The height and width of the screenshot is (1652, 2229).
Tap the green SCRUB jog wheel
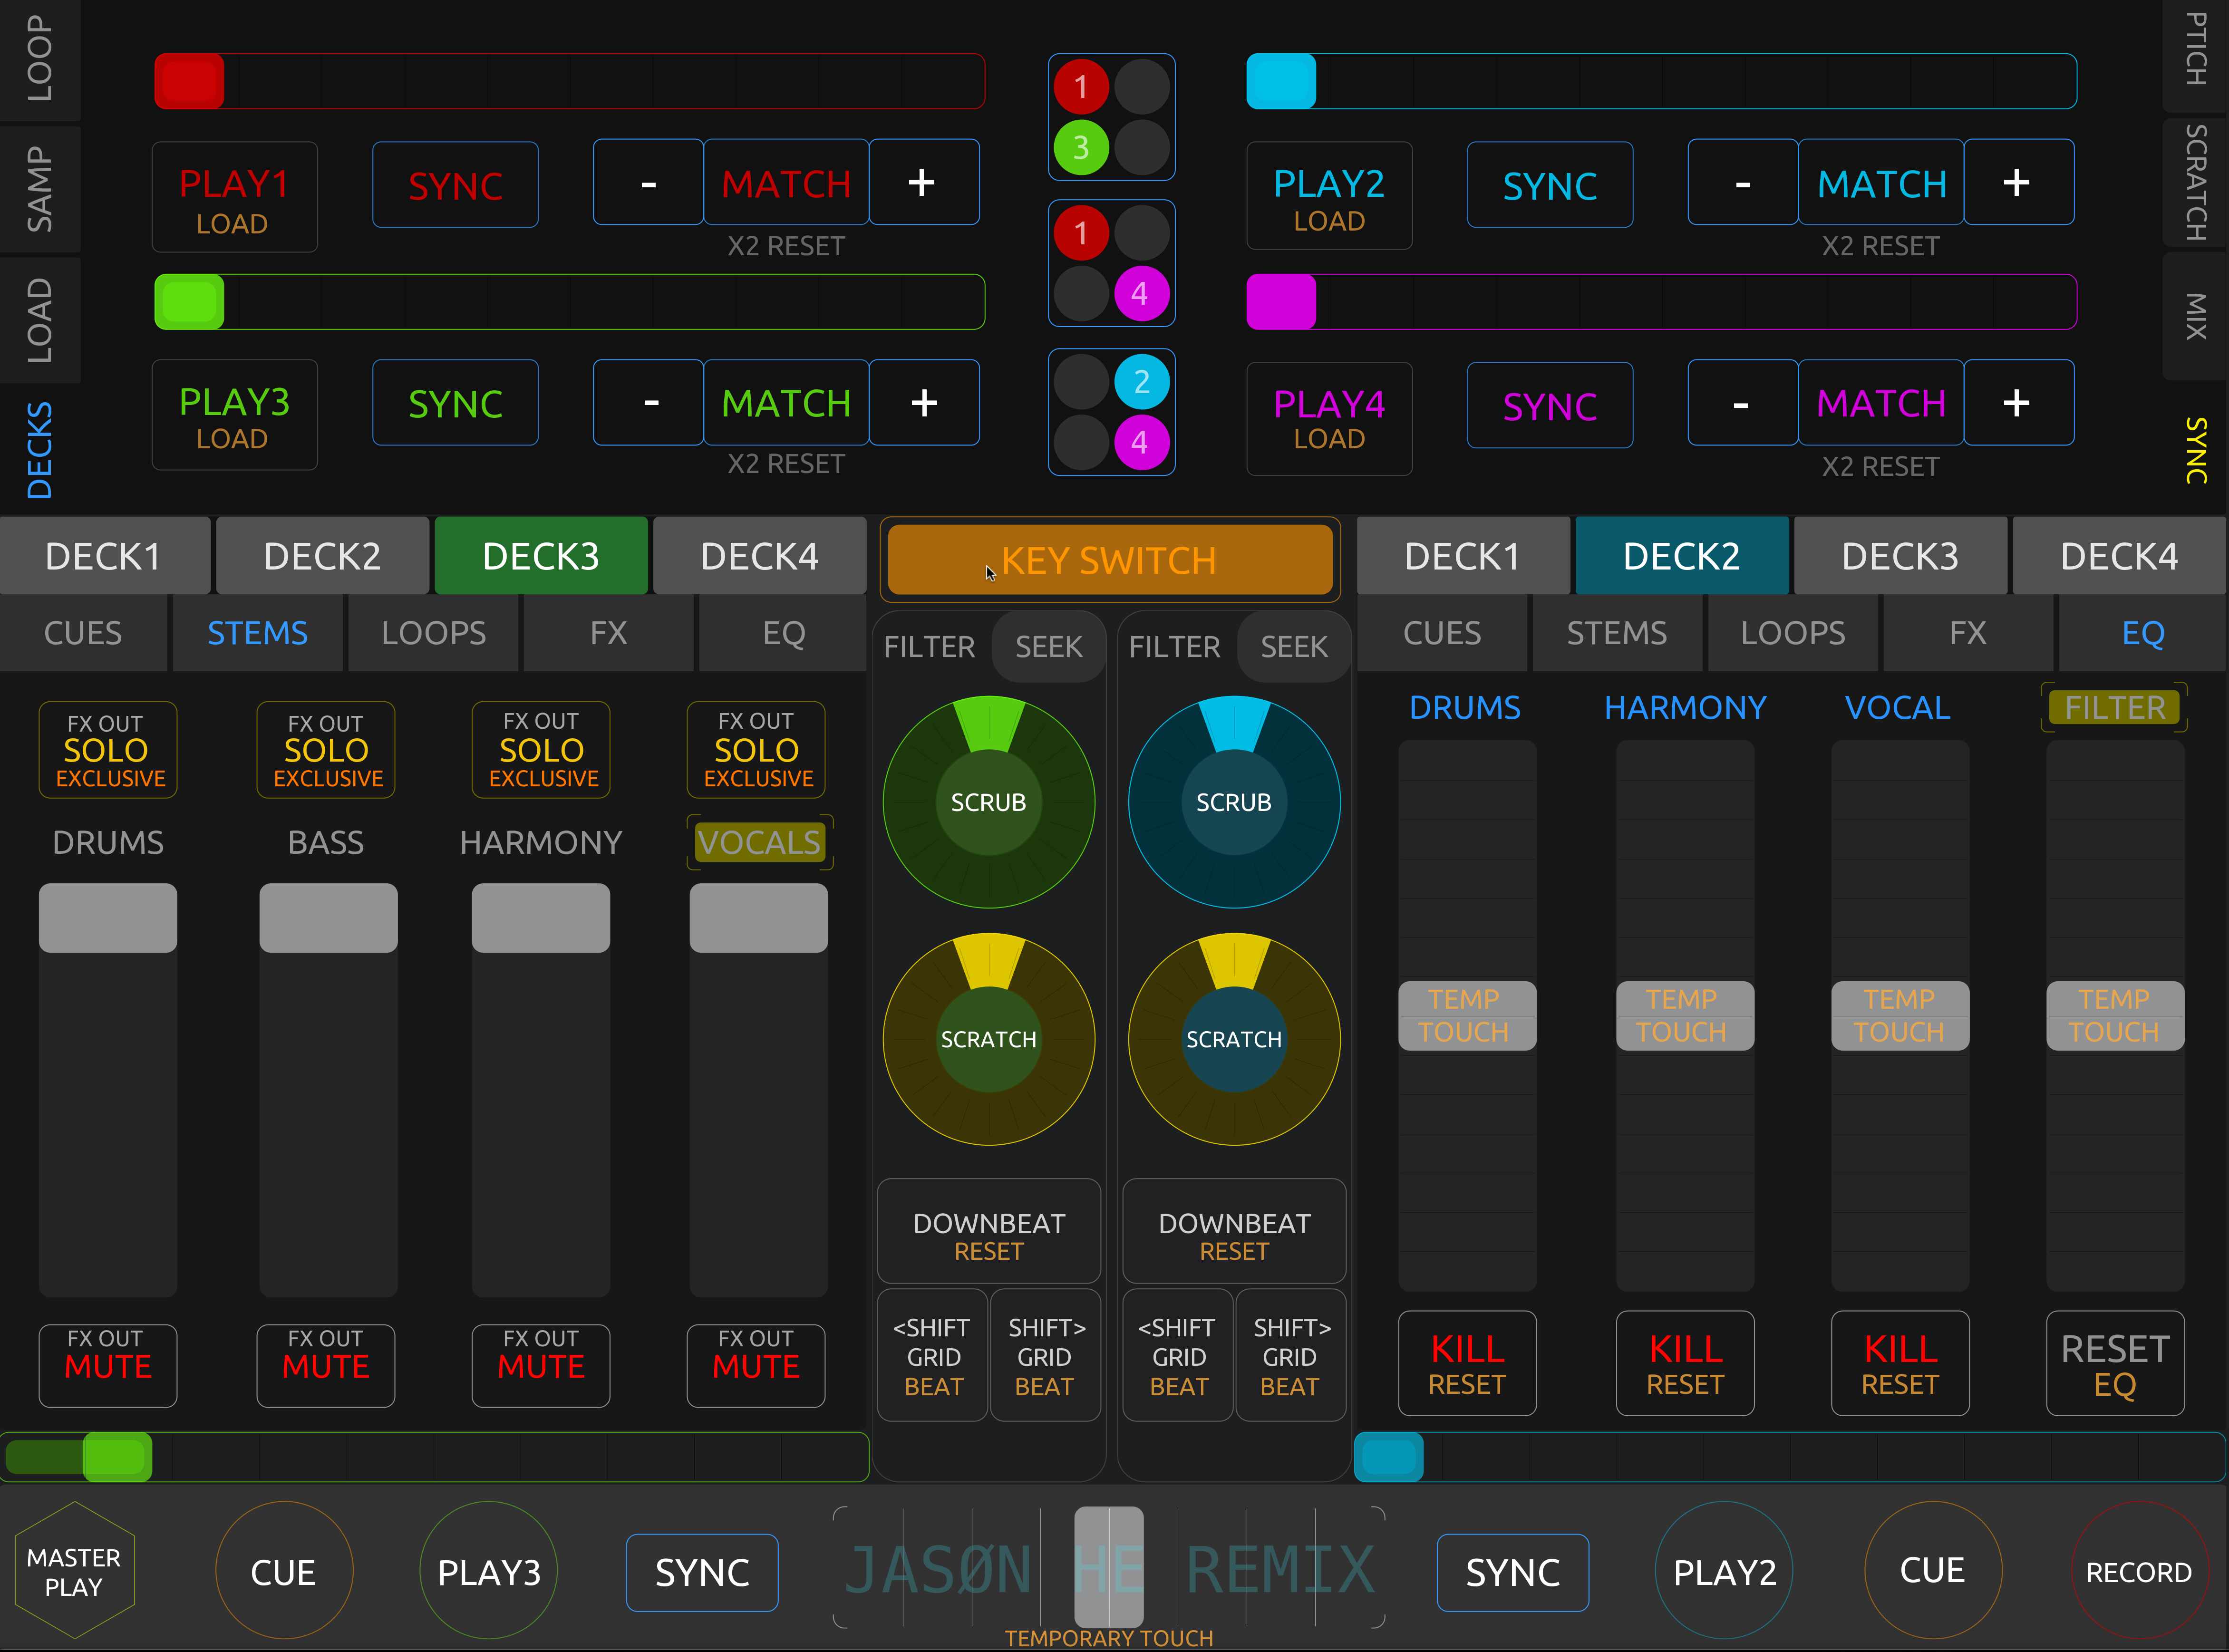pos(988,802)
